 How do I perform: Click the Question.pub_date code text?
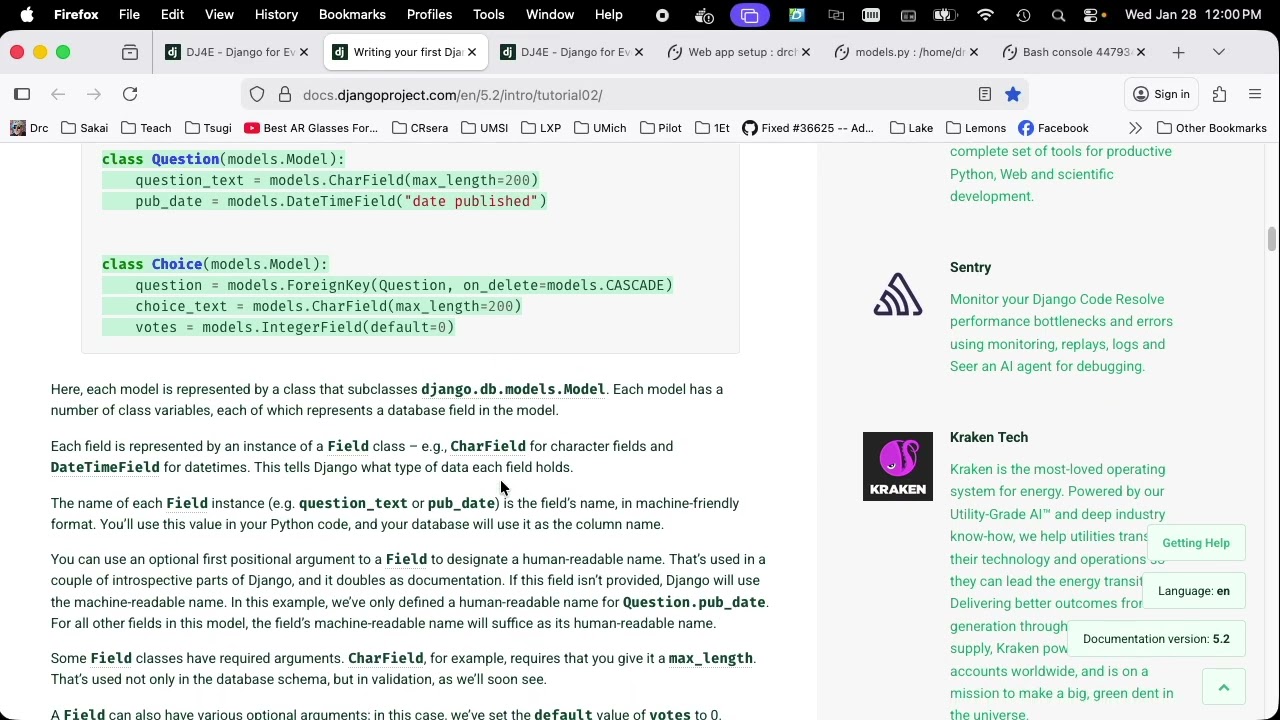click(694, 602)
